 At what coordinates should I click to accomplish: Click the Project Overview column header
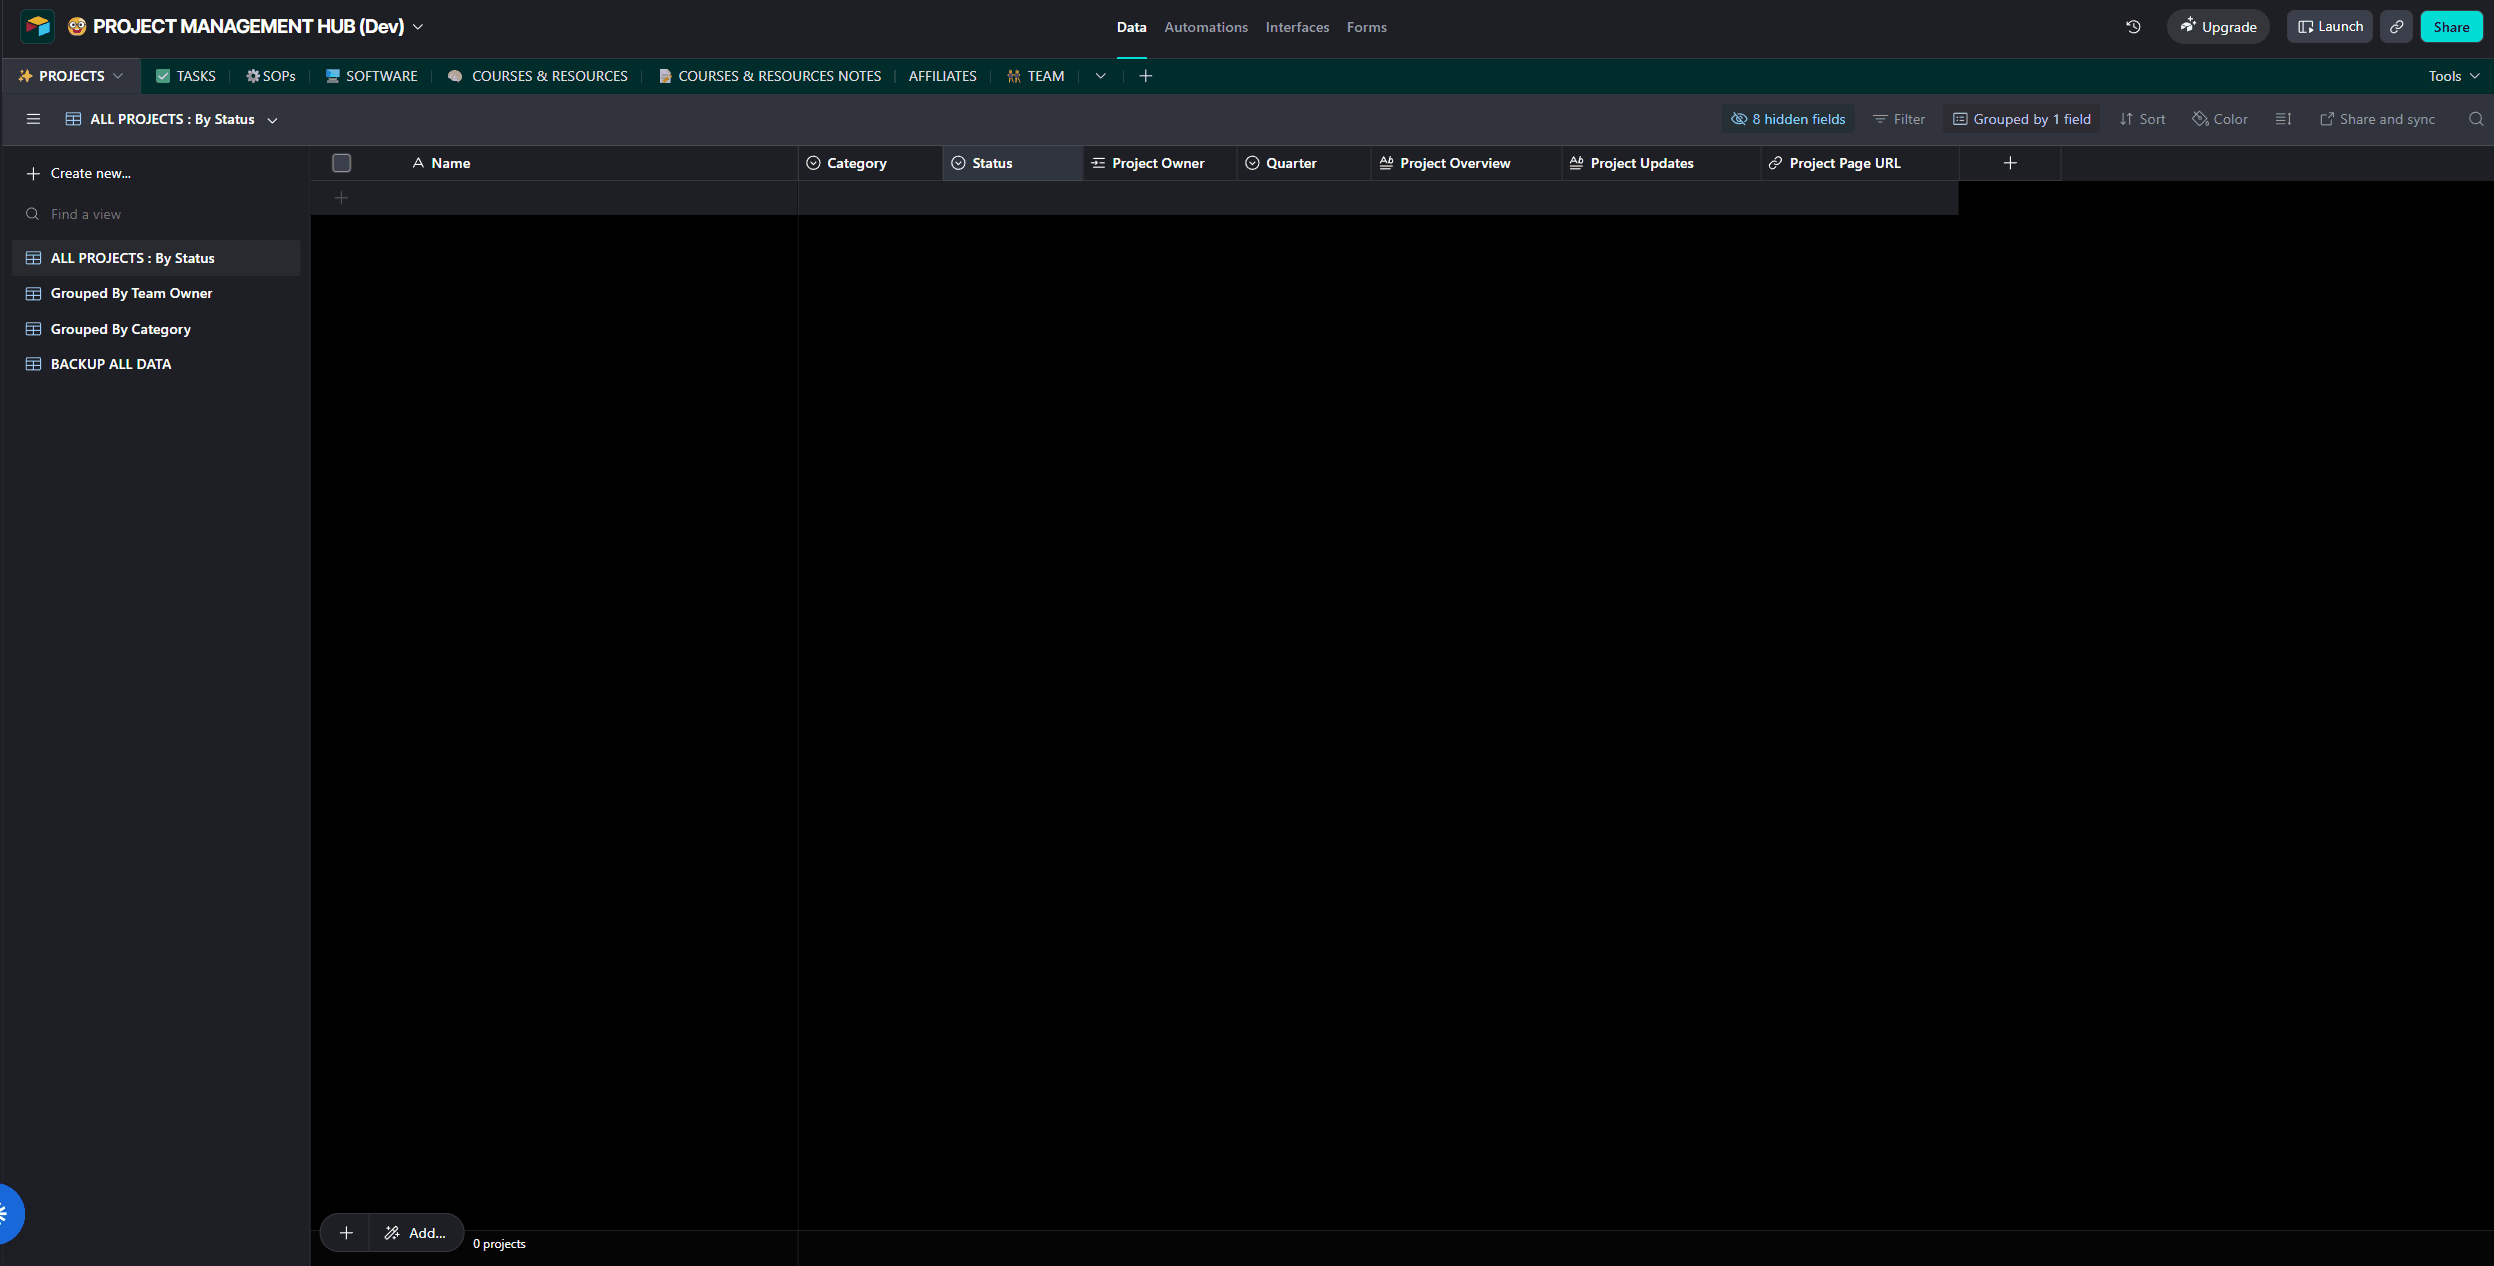click(1466, 163)
